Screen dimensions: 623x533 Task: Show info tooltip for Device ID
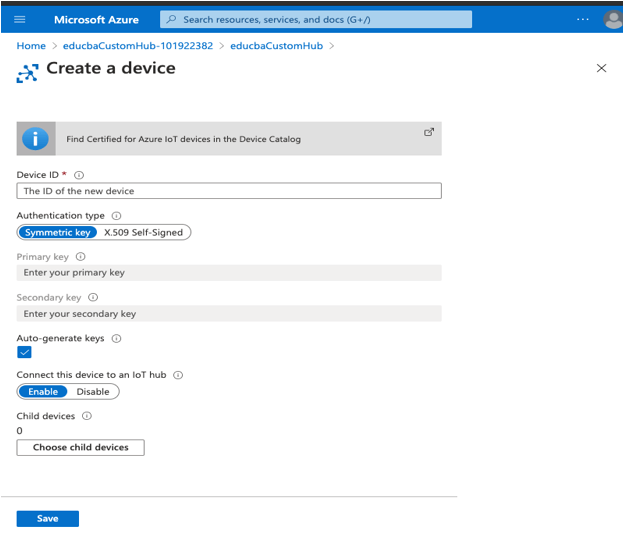(x=79, y=175)
